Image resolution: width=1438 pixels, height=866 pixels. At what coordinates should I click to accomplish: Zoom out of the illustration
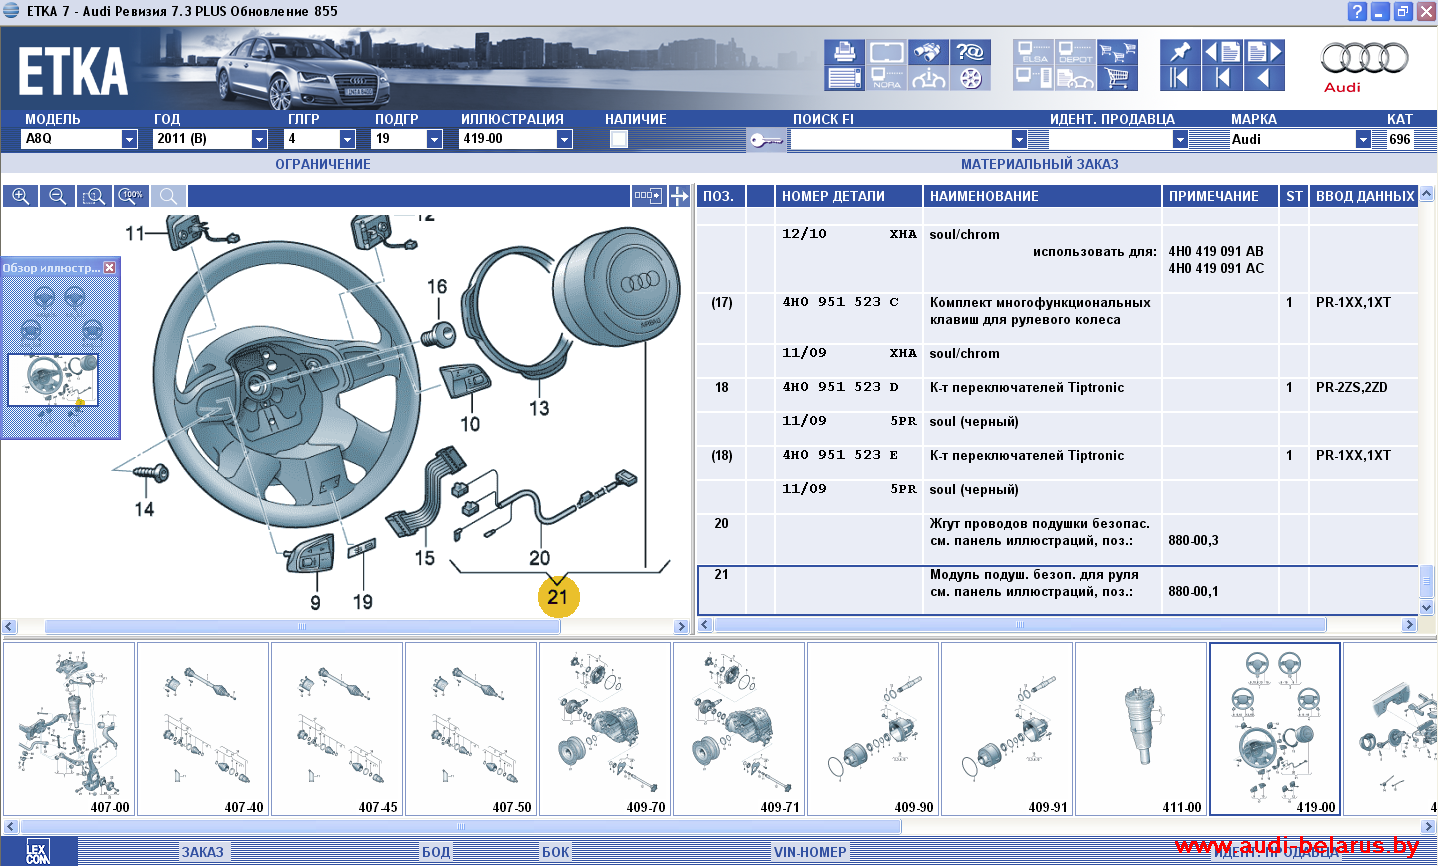pyautogui.click(x=57, y=196)
